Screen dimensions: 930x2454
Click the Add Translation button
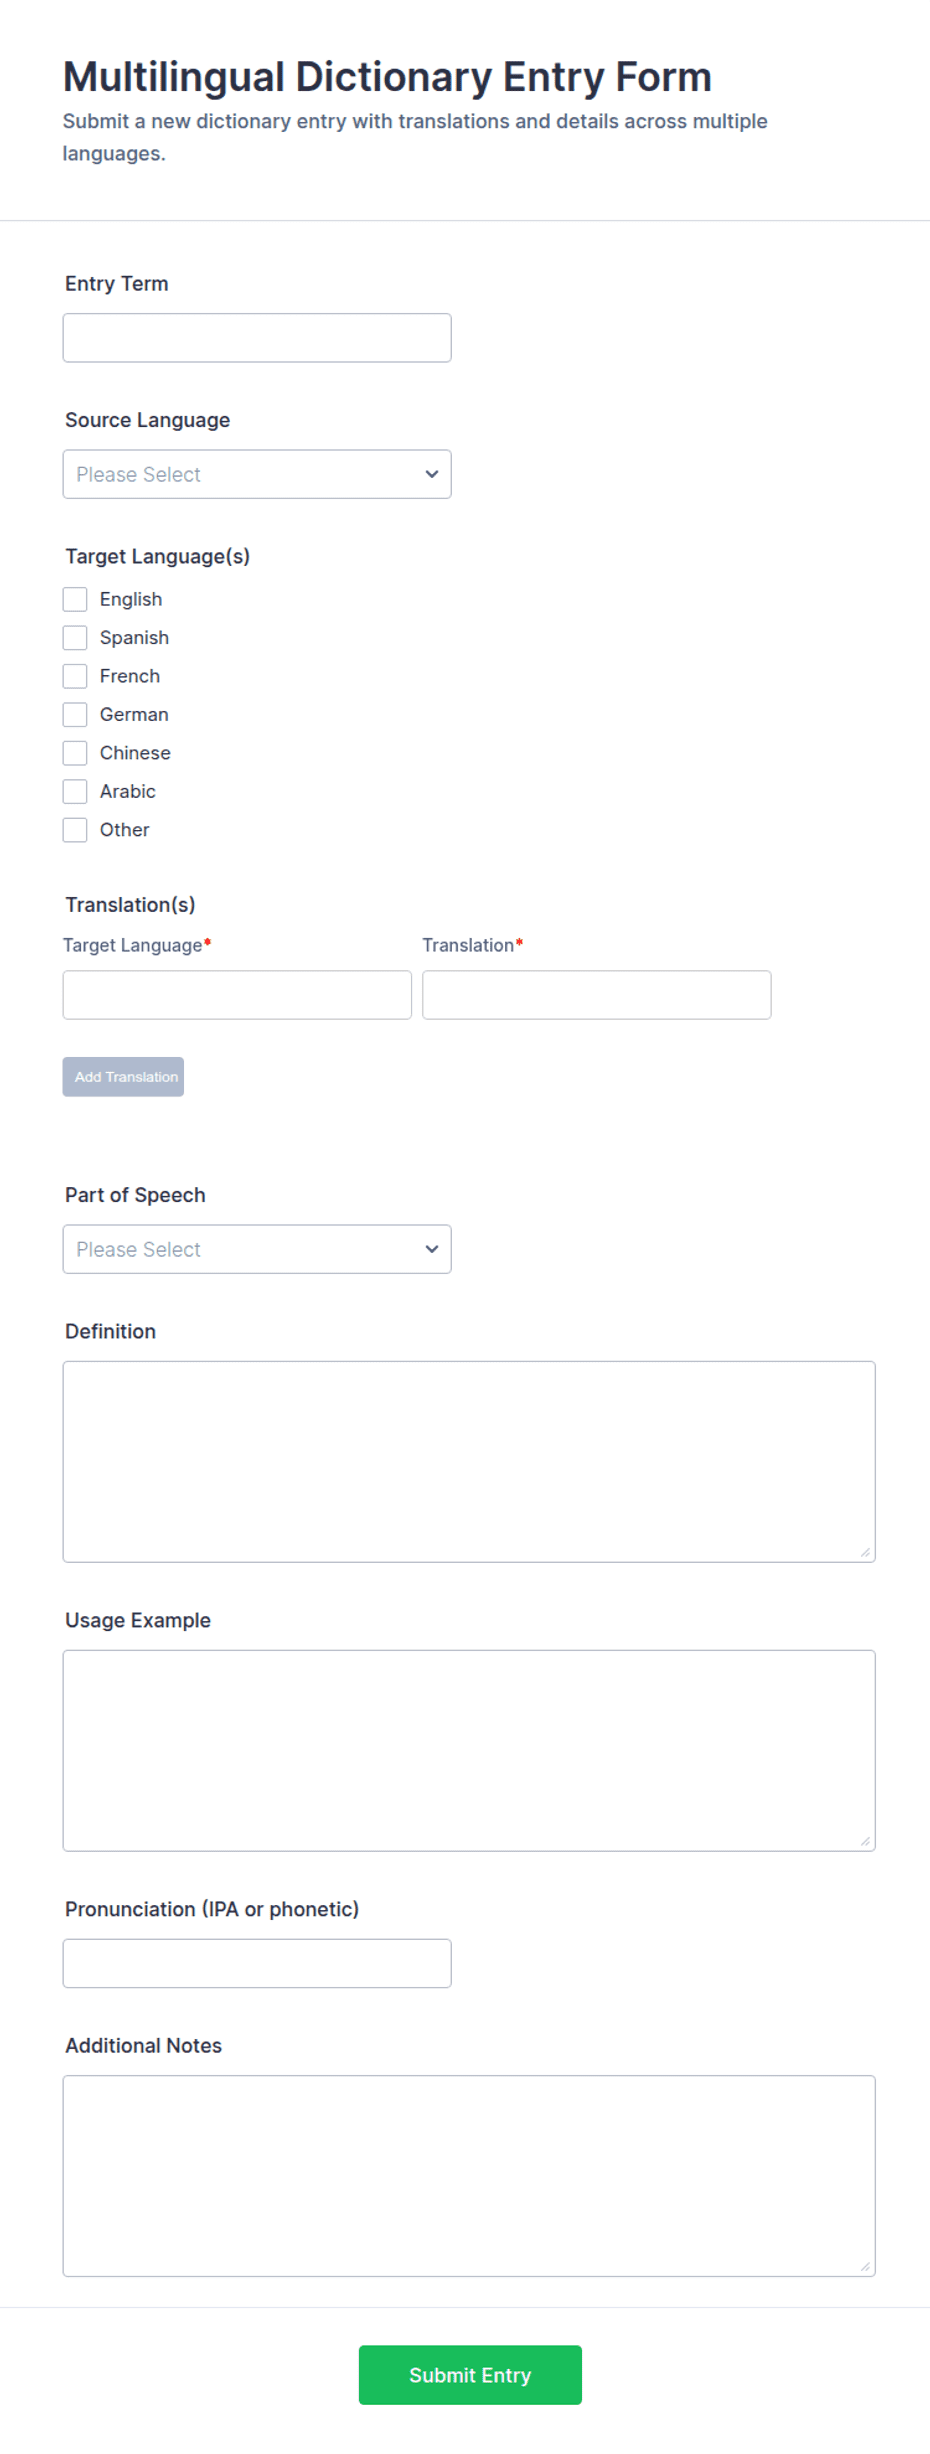point(123,1077)
